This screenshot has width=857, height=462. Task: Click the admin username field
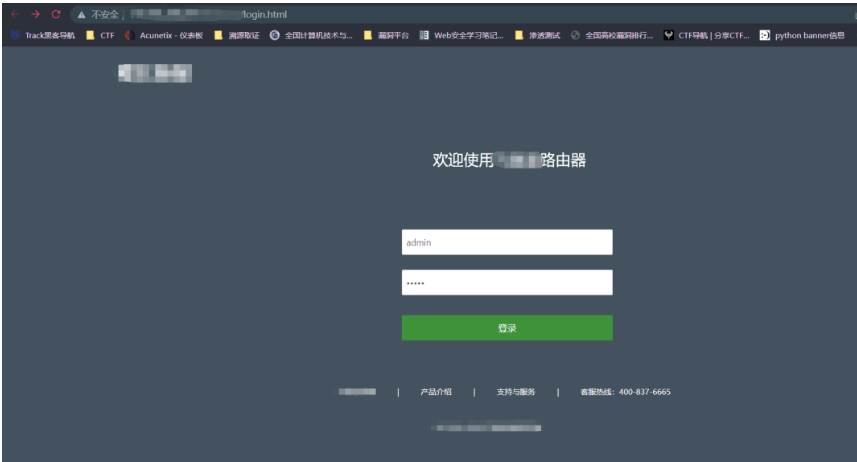click(x=507, y=242)
